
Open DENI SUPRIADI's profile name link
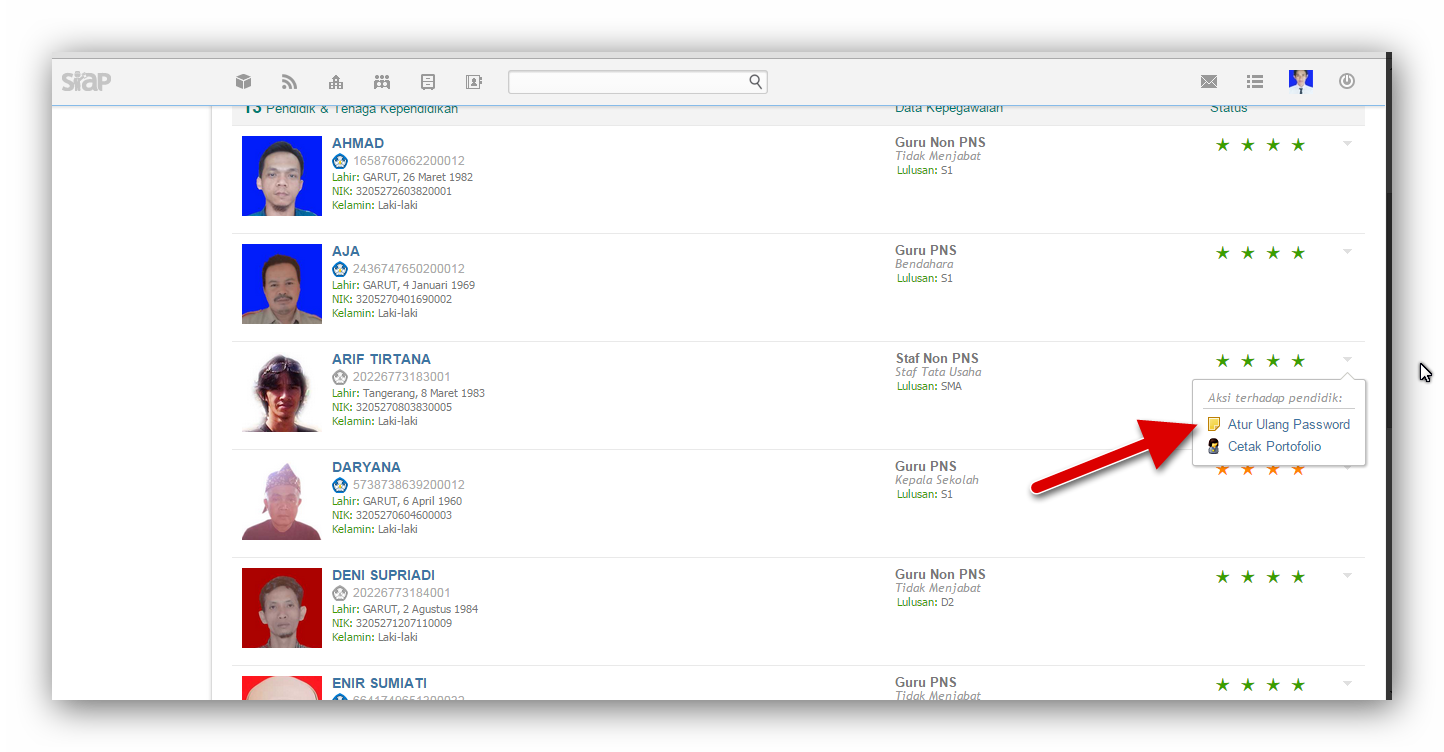point(383,575)
